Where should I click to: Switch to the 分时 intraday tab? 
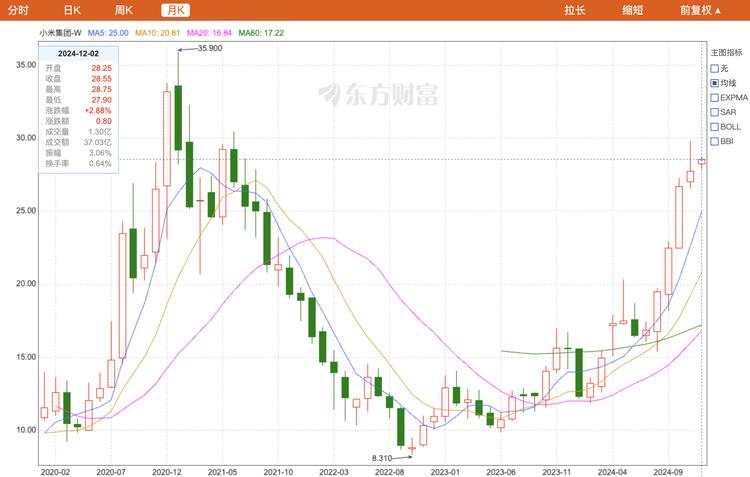click(18, 10)
